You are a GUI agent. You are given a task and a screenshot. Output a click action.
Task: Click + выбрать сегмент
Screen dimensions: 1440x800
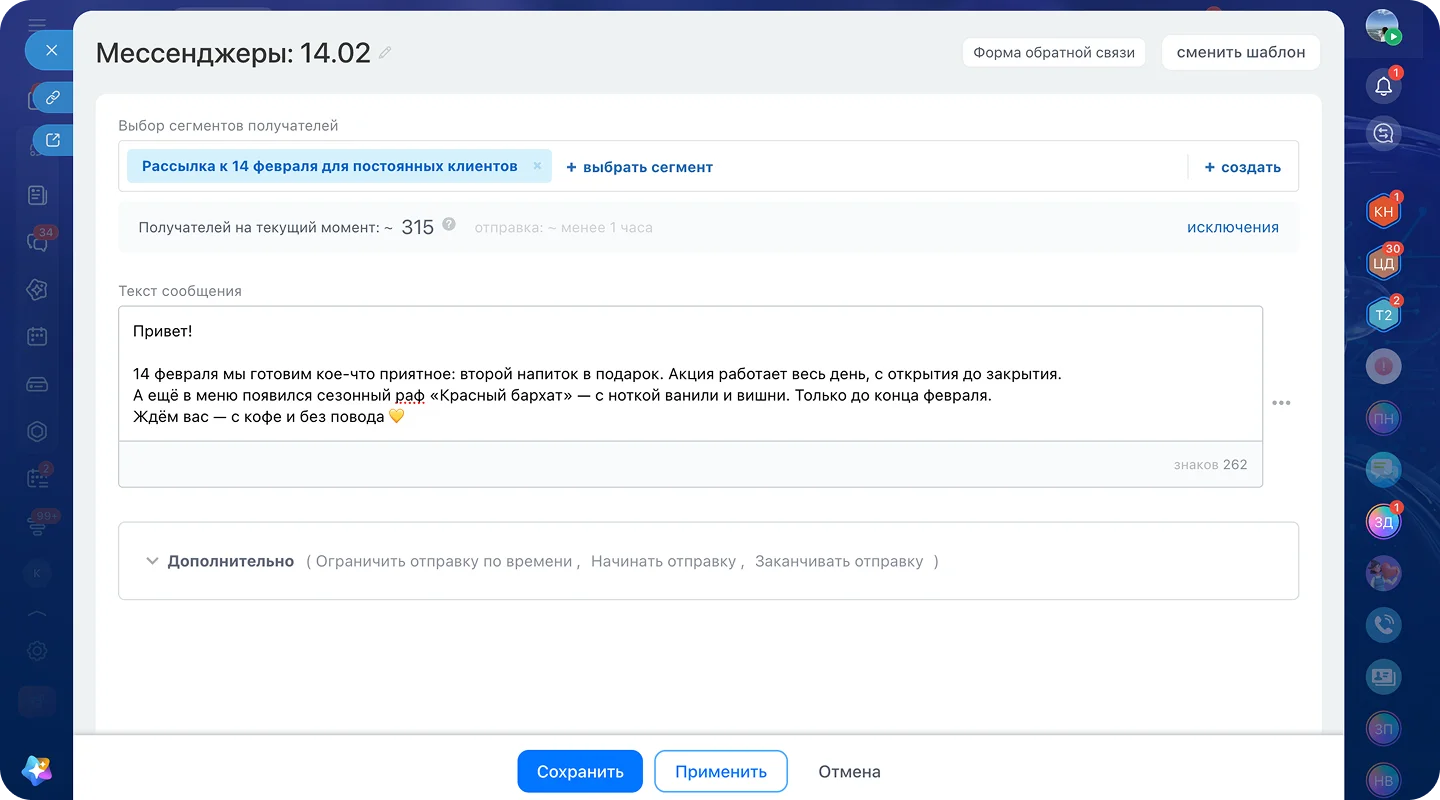[x=640, y=167]
